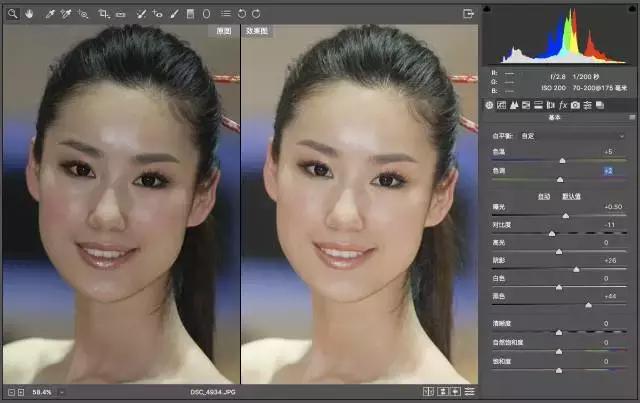Click the Default (默认值) link

pyautogui.click(x=571, y=197)
